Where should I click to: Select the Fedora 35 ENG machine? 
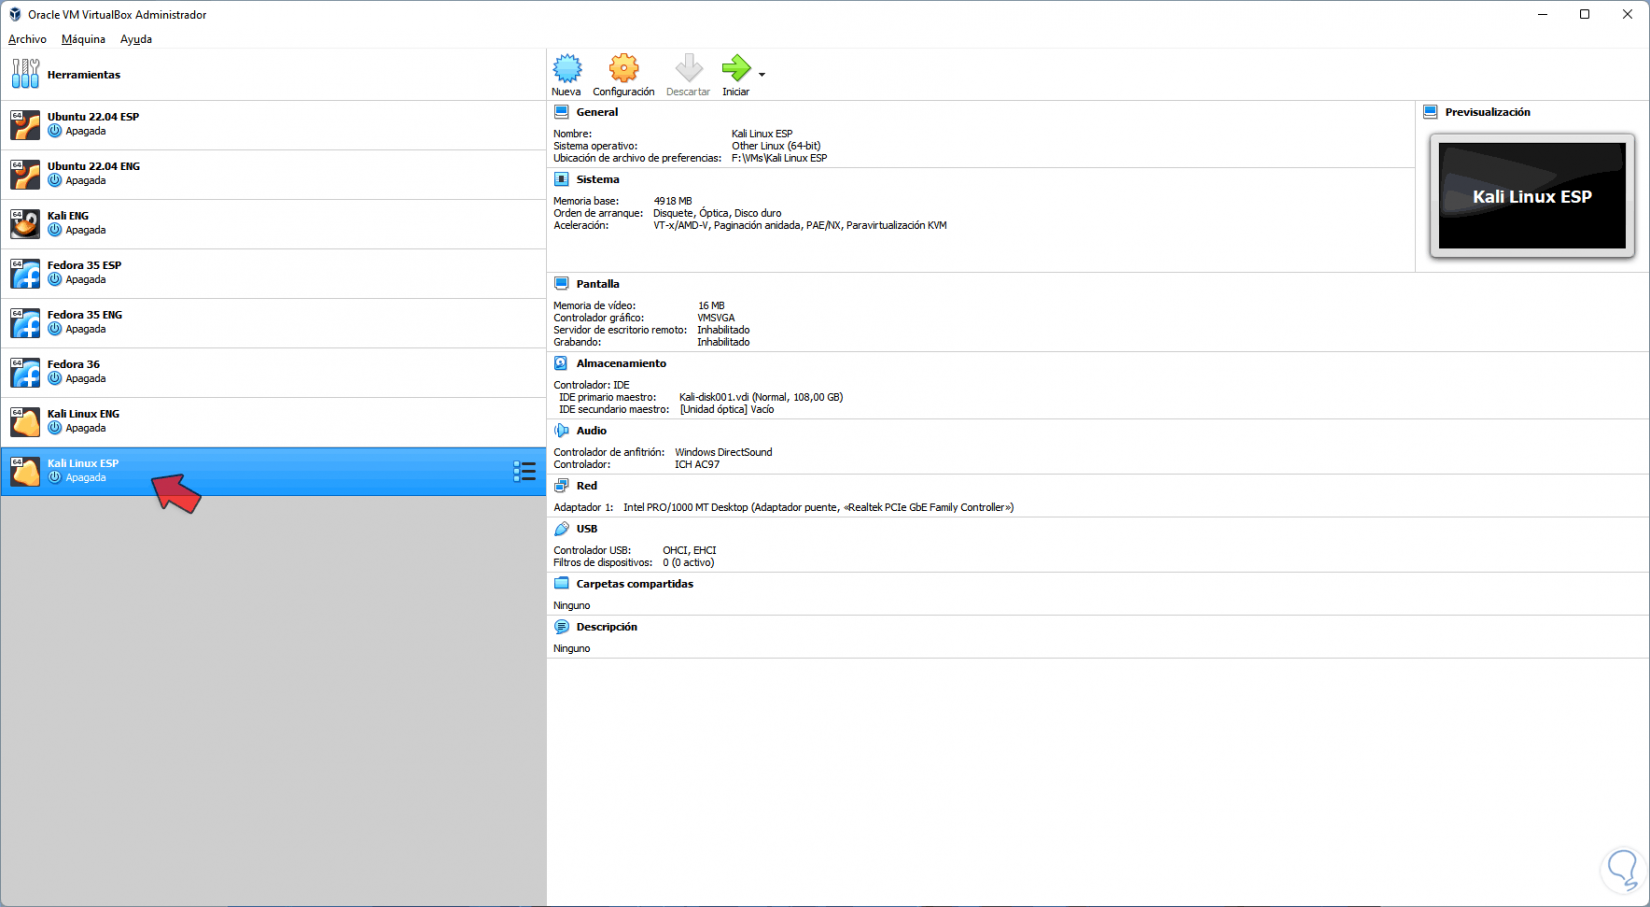click(273, 323)
